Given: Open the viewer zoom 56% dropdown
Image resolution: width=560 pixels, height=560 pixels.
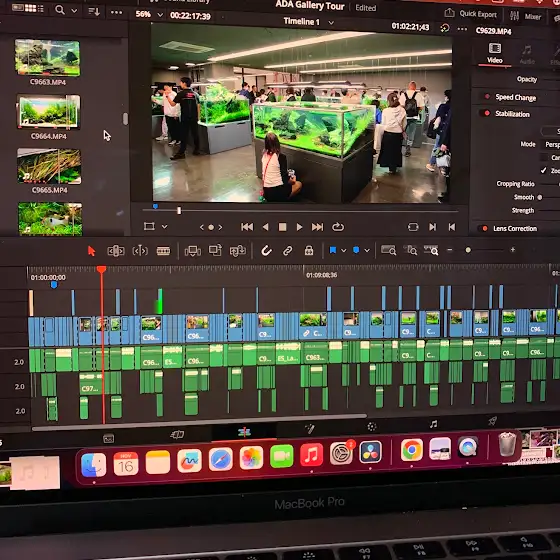Looking at the screenshot, I should 160,15.
